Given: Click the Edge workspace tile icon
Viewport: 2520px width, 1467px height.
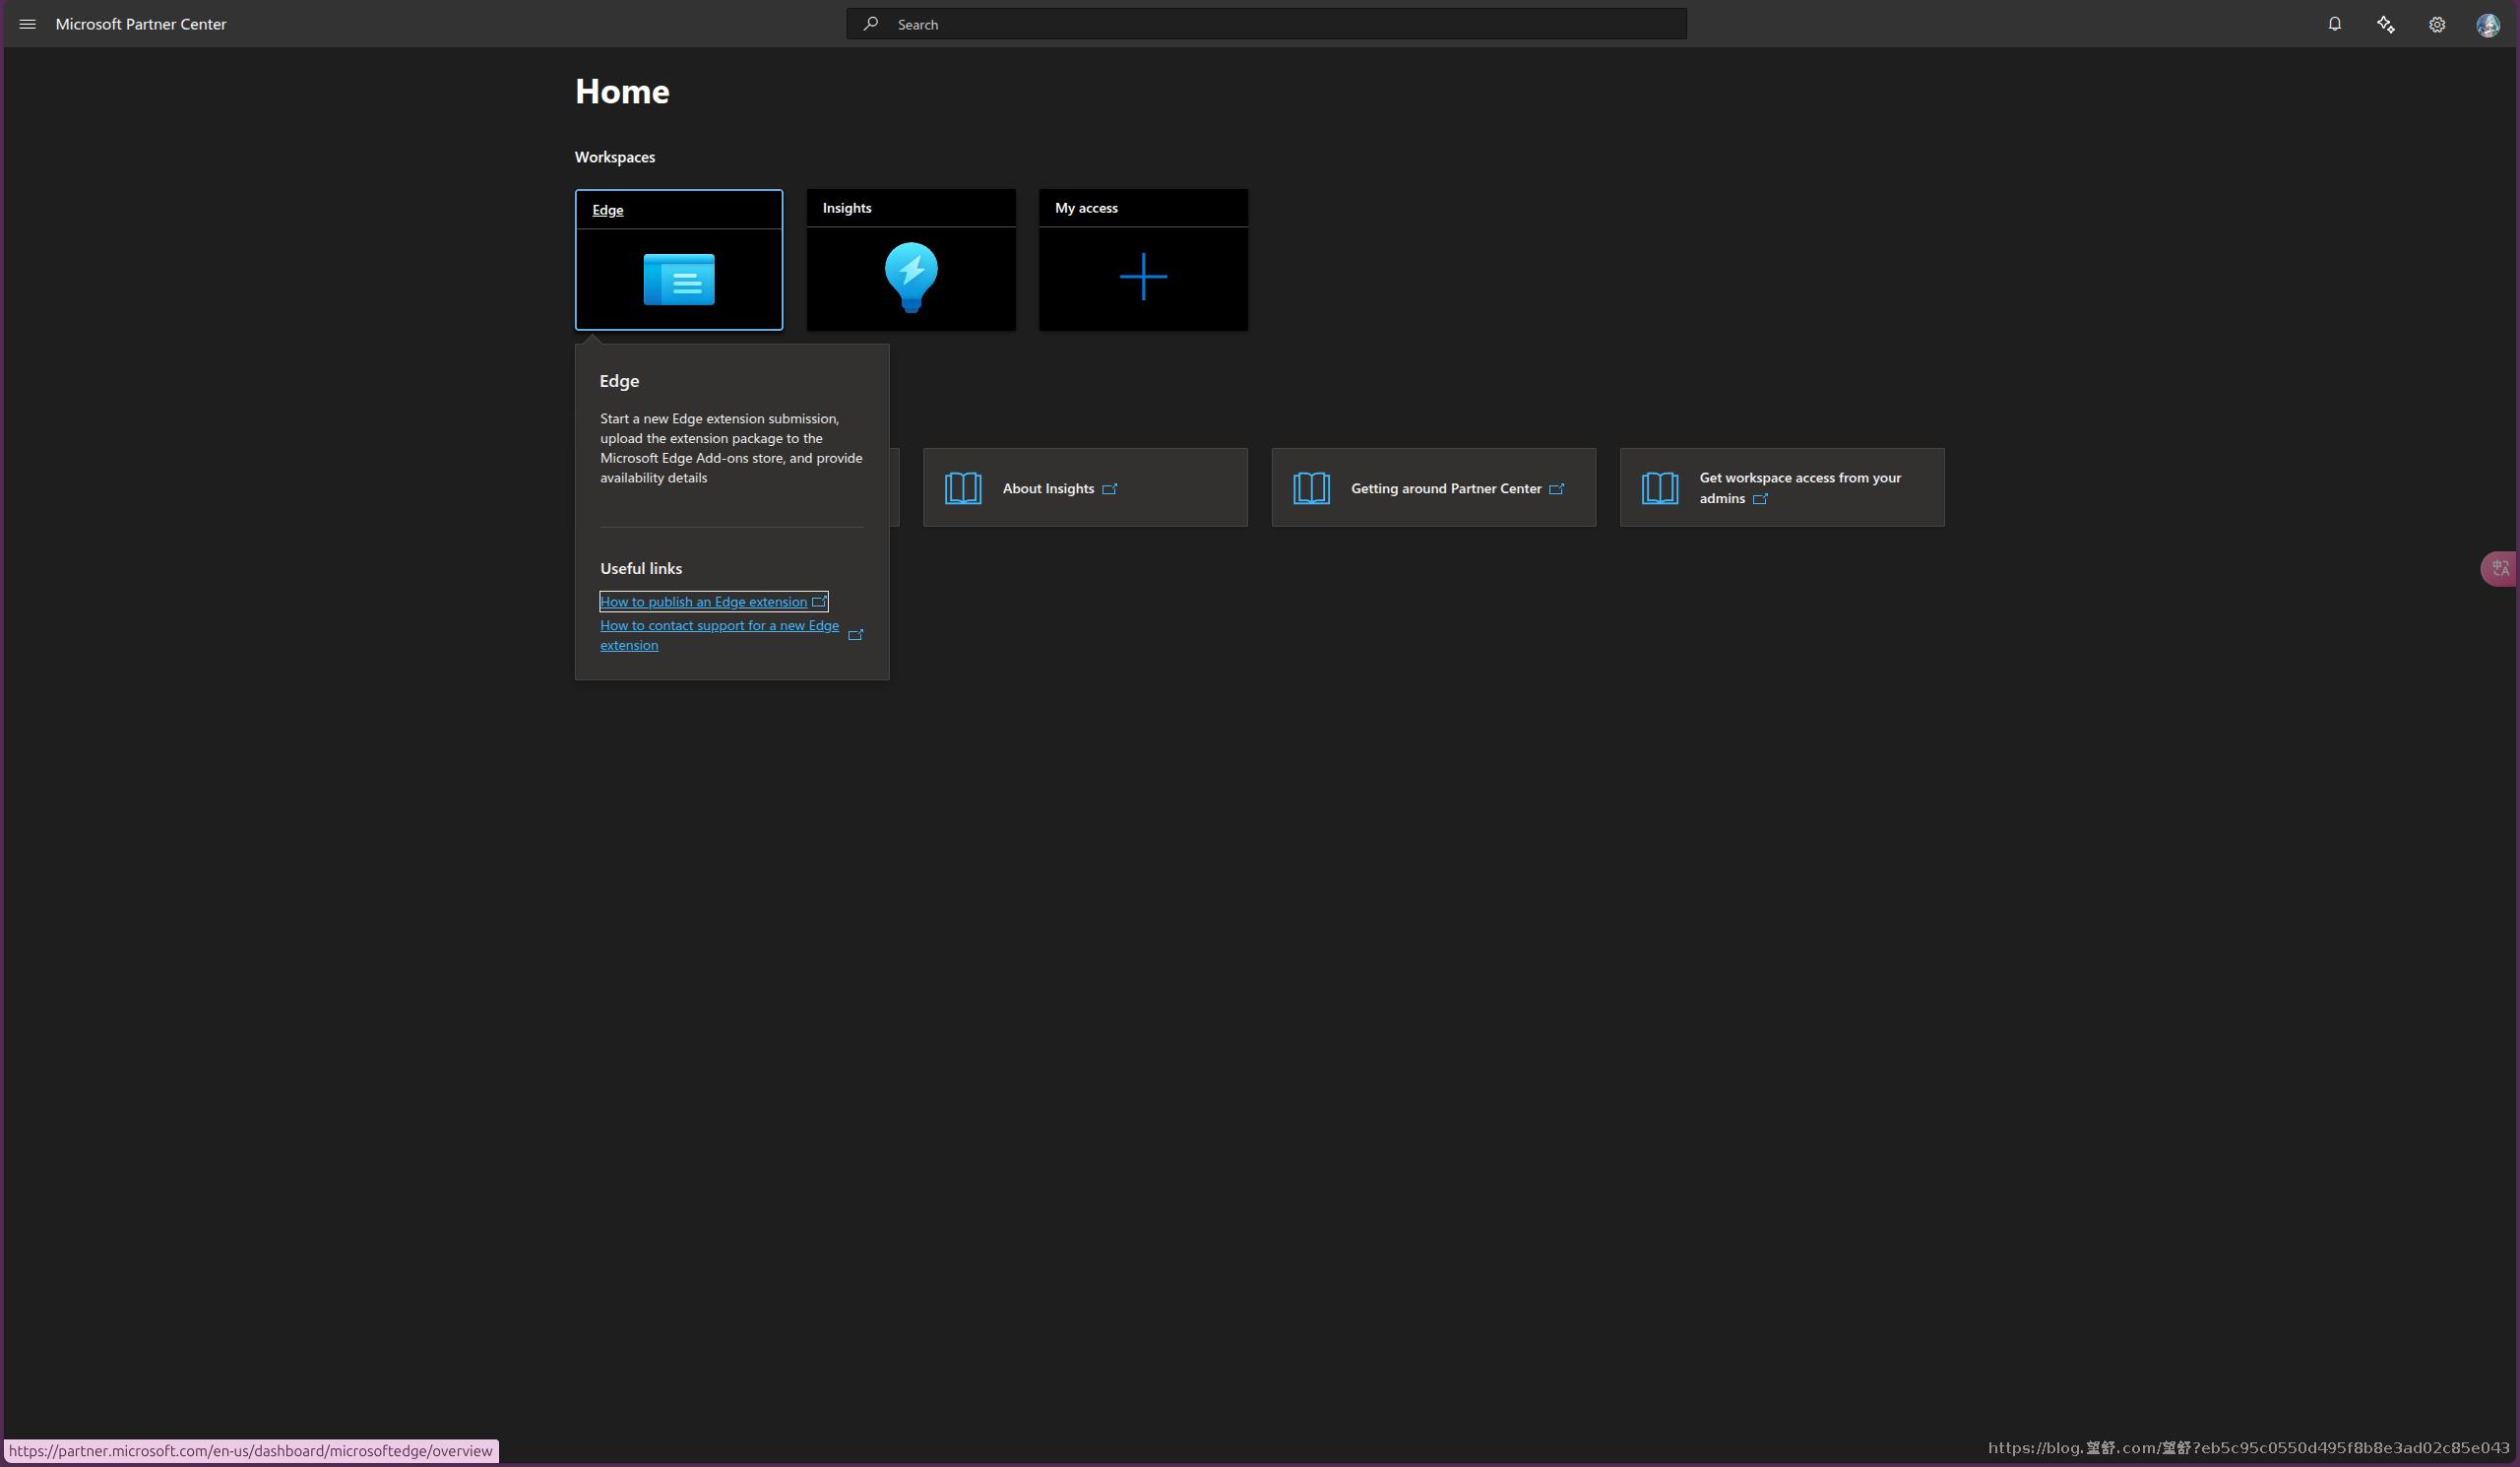Looking at the screenshot, I should tap(678, 279).
